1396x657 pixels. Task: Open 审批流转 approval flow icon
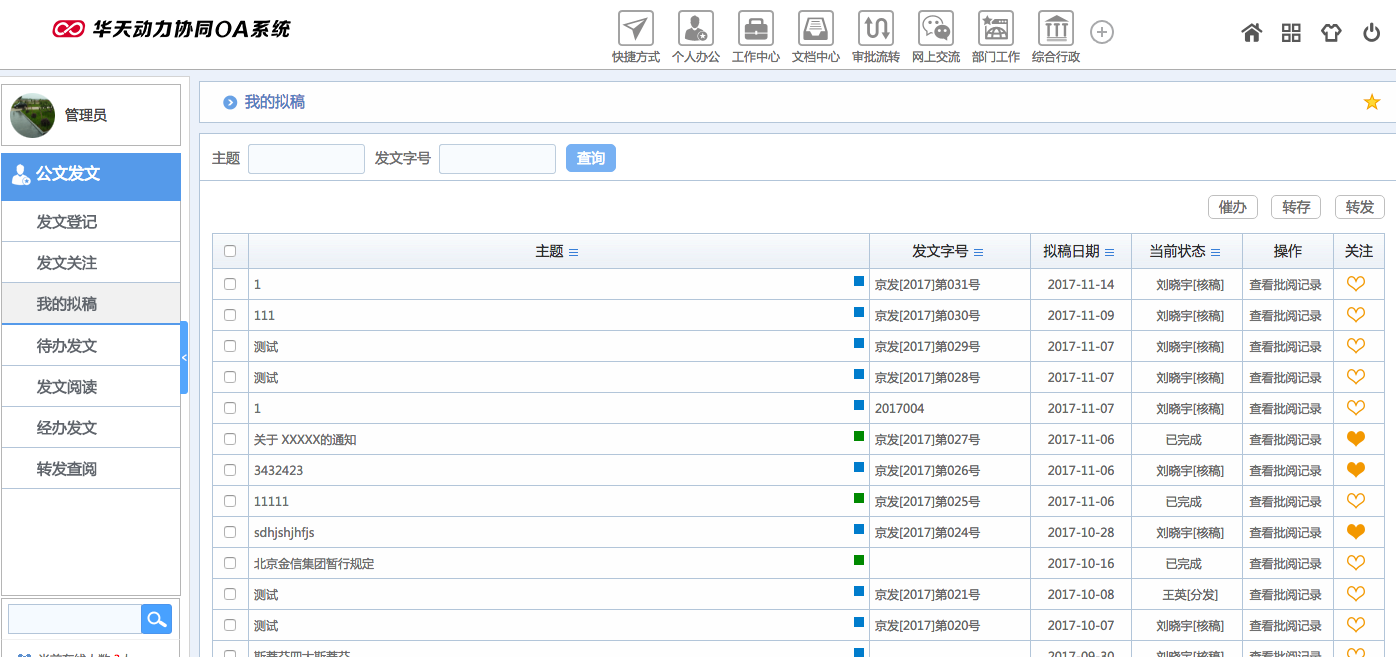[x=876, y=29]
